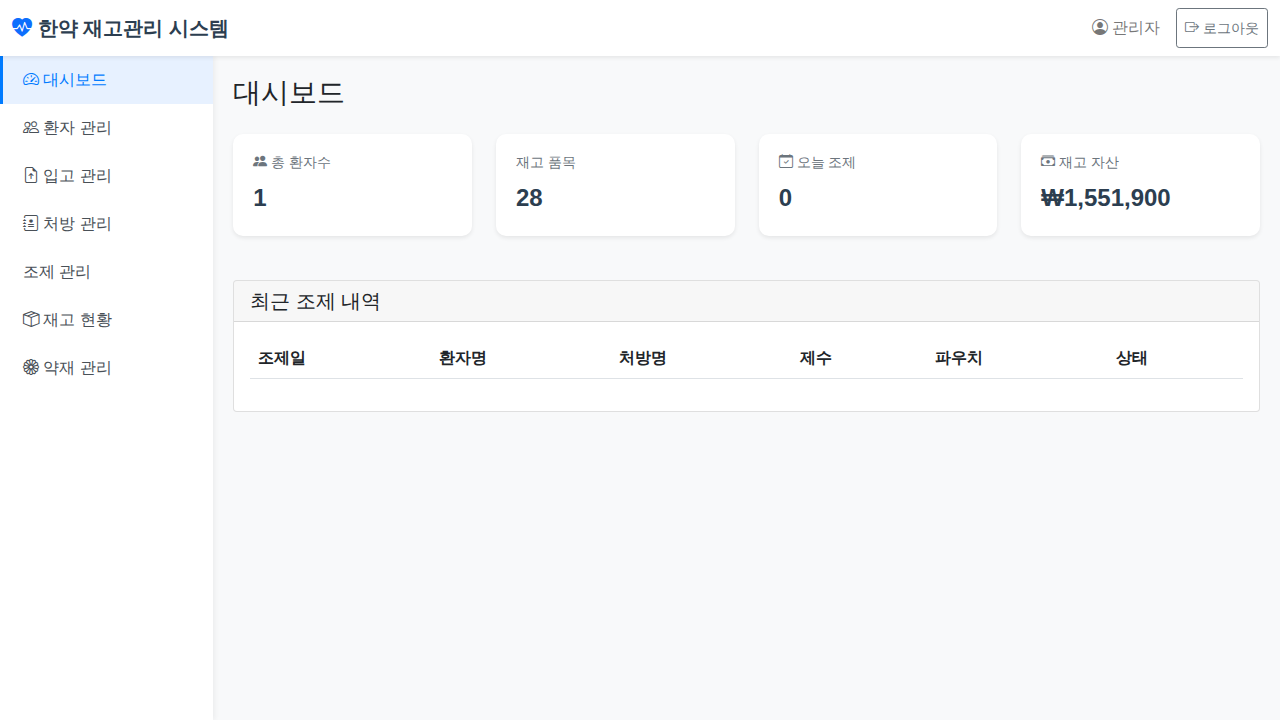Select the 총 환자수 stat card
The height and width of the screenshot is (720, 1280).
pyautogui.click(x=352, y=185)
